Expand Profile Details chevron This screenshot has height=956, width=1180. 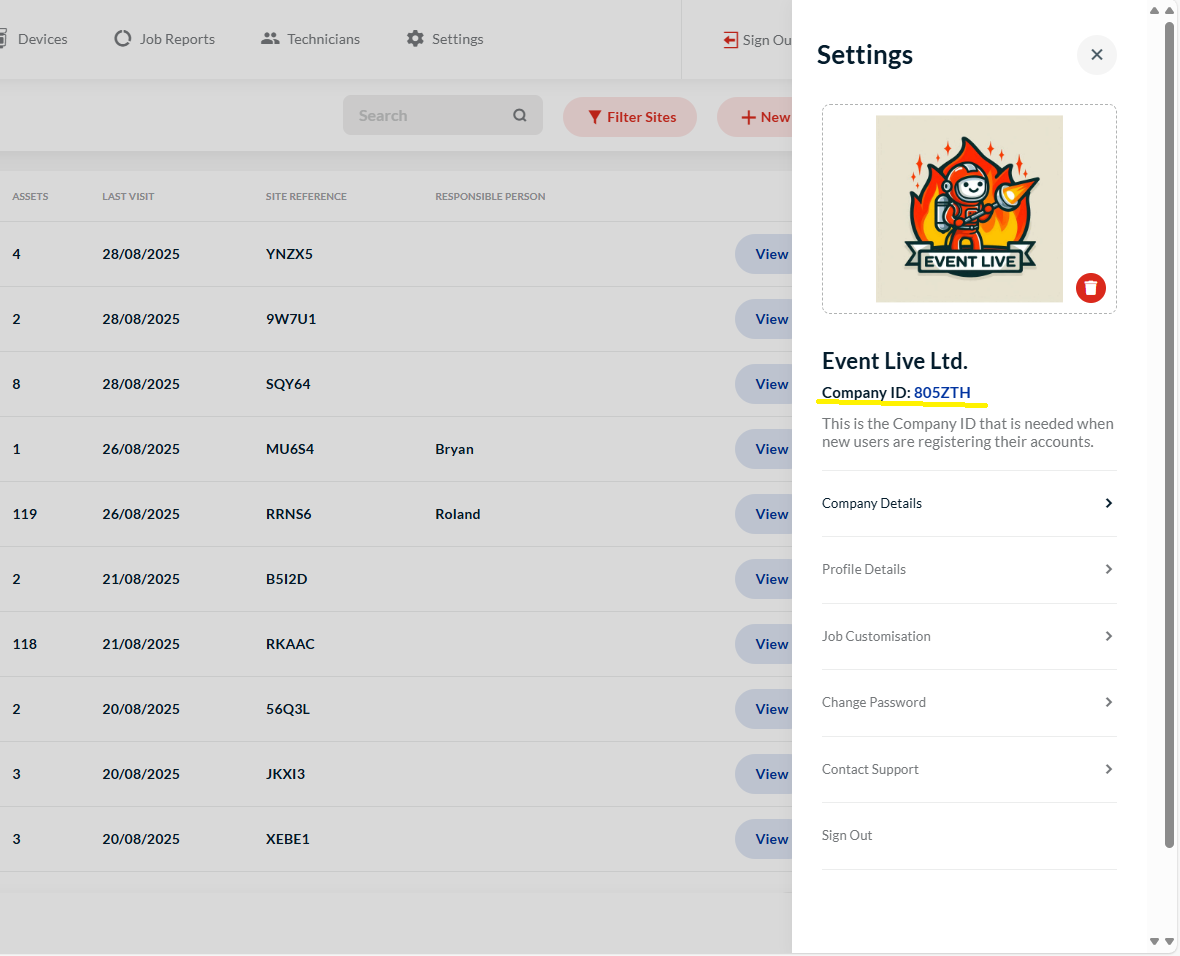1108,569
